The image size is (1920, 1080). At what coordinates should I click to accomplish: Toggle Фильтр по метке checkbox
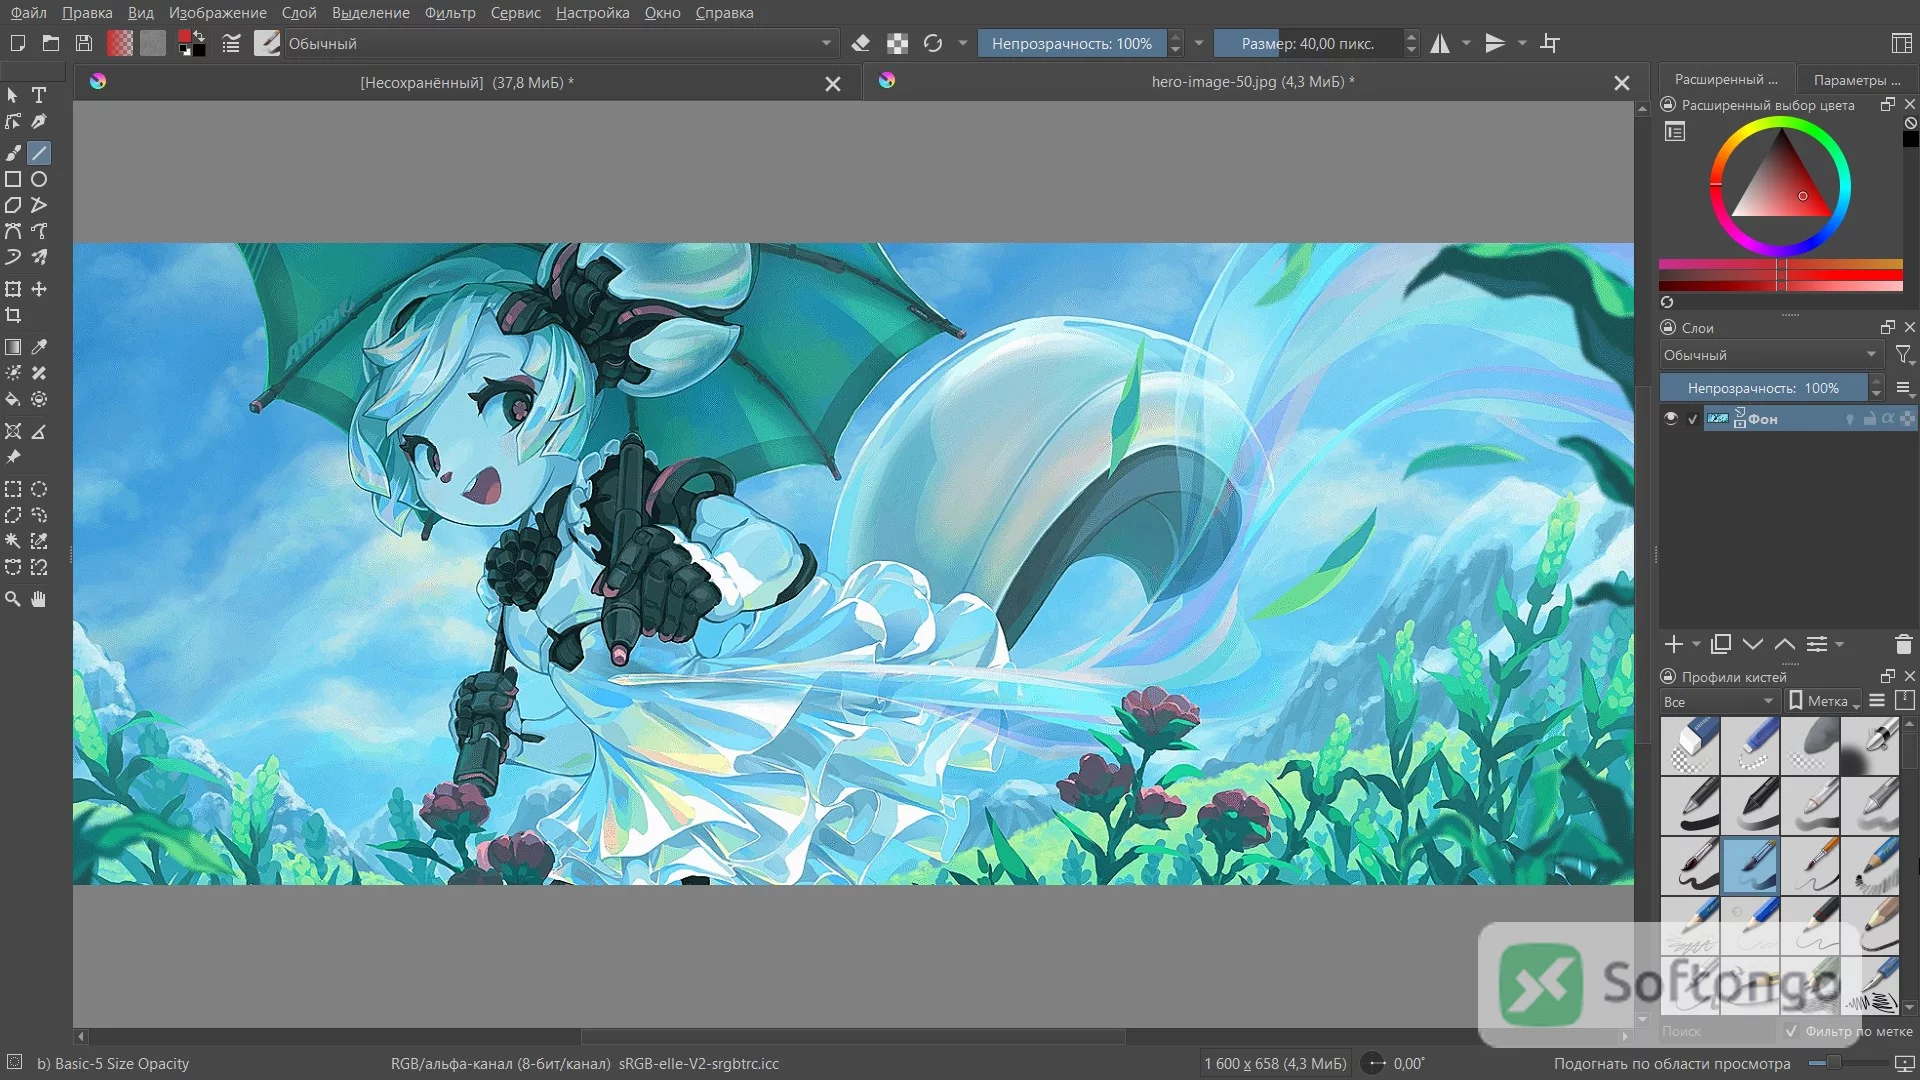(x=1791, y=1031)
